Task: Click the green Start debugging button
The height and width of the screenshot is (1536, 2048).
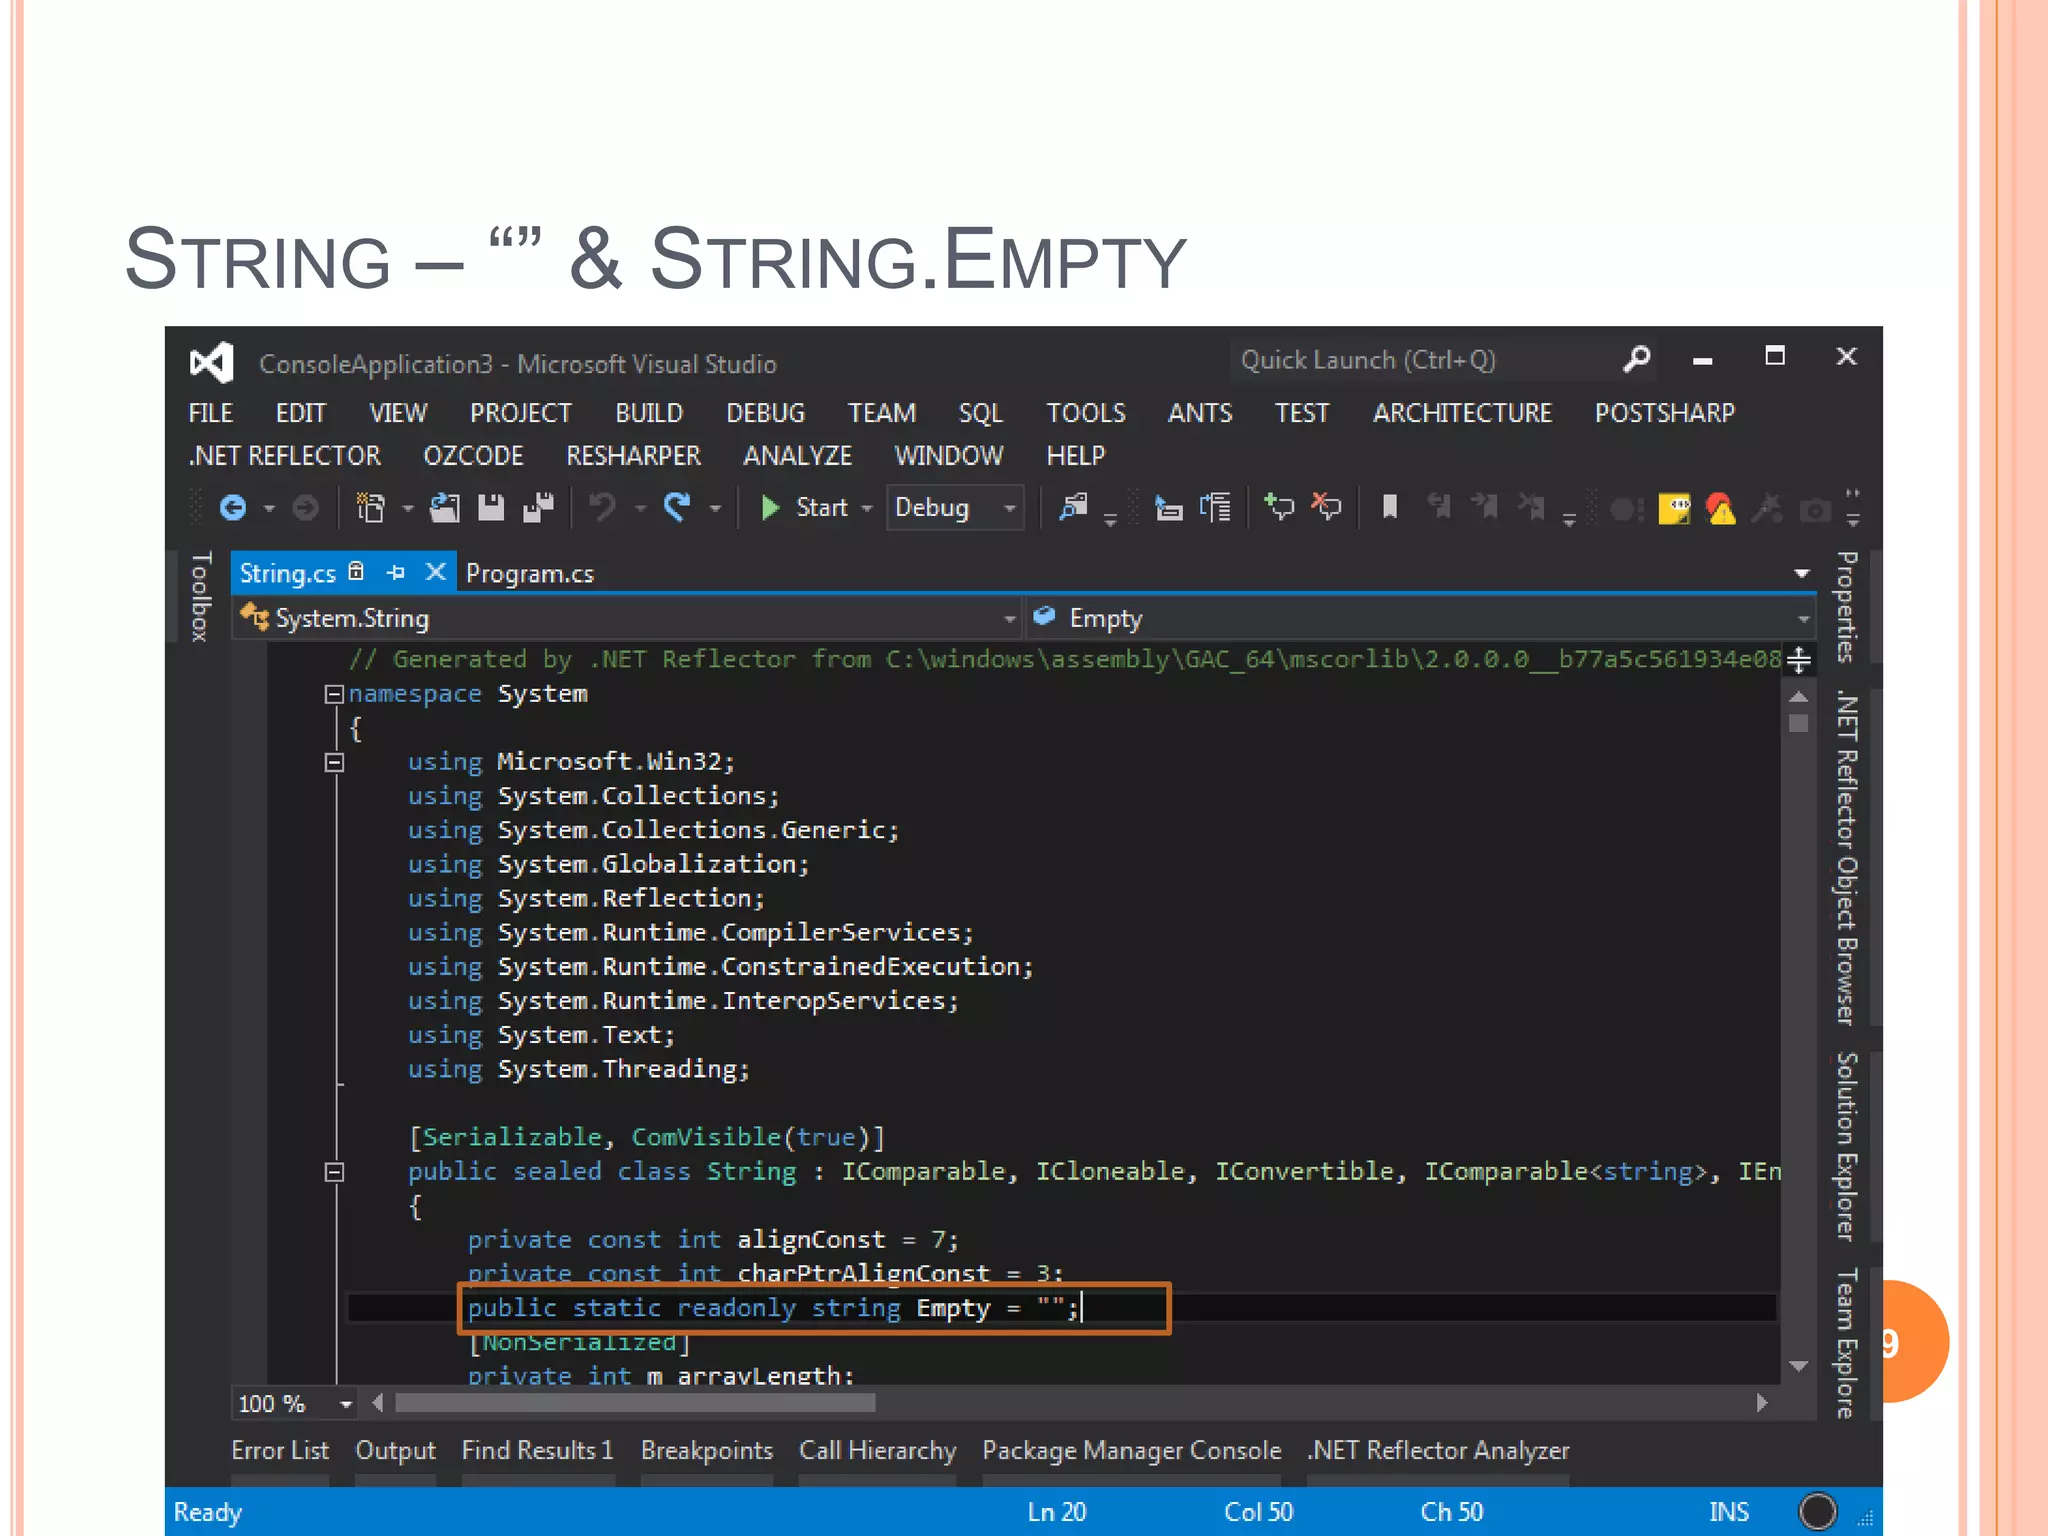Action: tap(771, 508)
